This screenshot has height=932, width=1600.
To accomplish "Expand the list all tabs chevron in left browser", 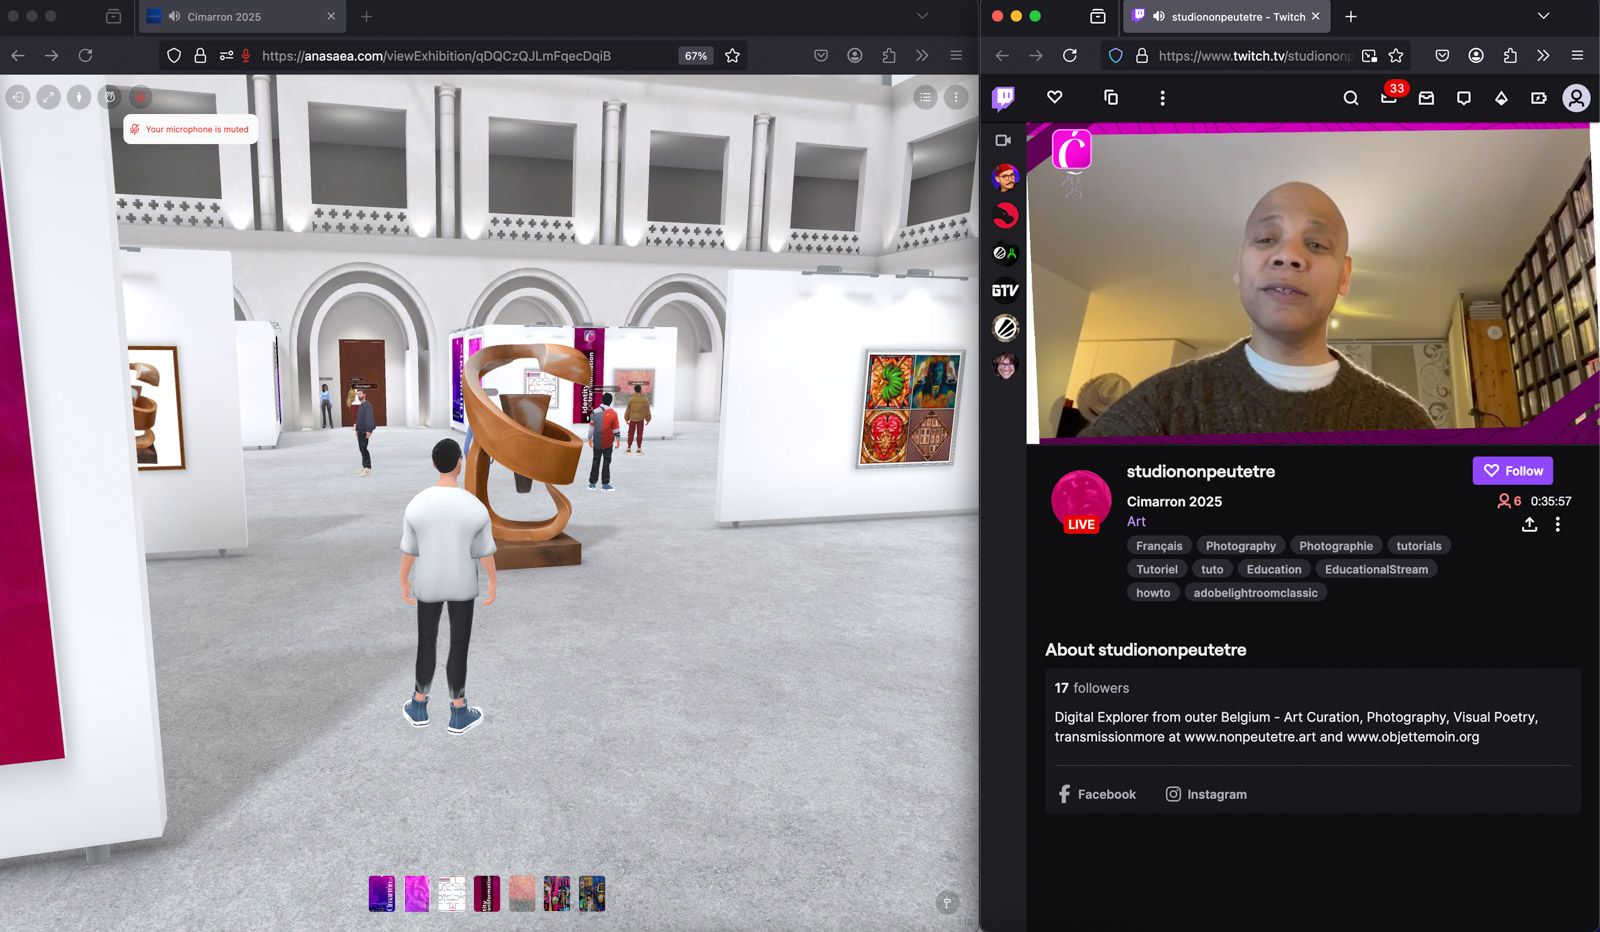I will pos(922,16).
